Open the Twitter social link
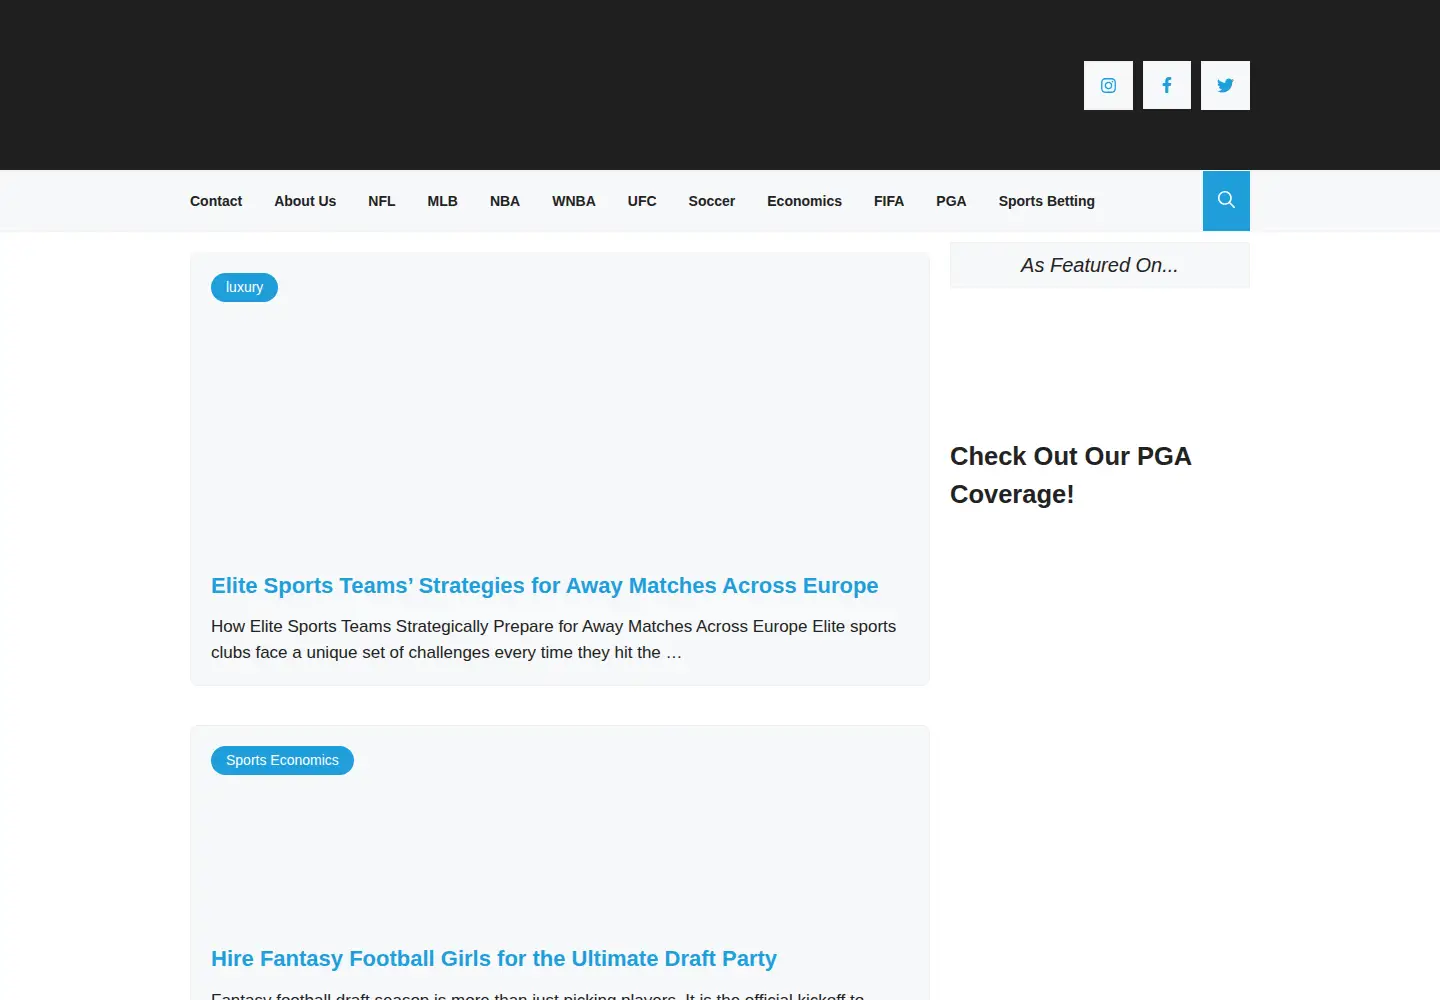 [x=1225, y=86]
